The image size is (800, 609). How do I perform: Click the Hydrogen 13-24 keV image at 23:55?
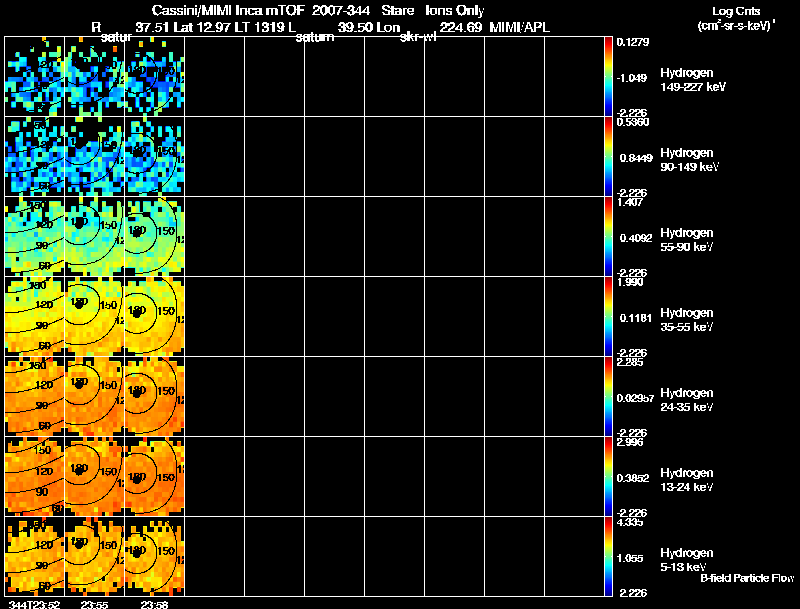click(94, 476)
